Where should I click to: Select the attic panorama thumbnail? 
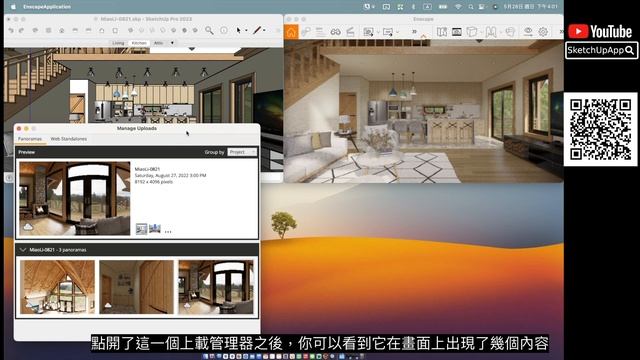point(57,287)
